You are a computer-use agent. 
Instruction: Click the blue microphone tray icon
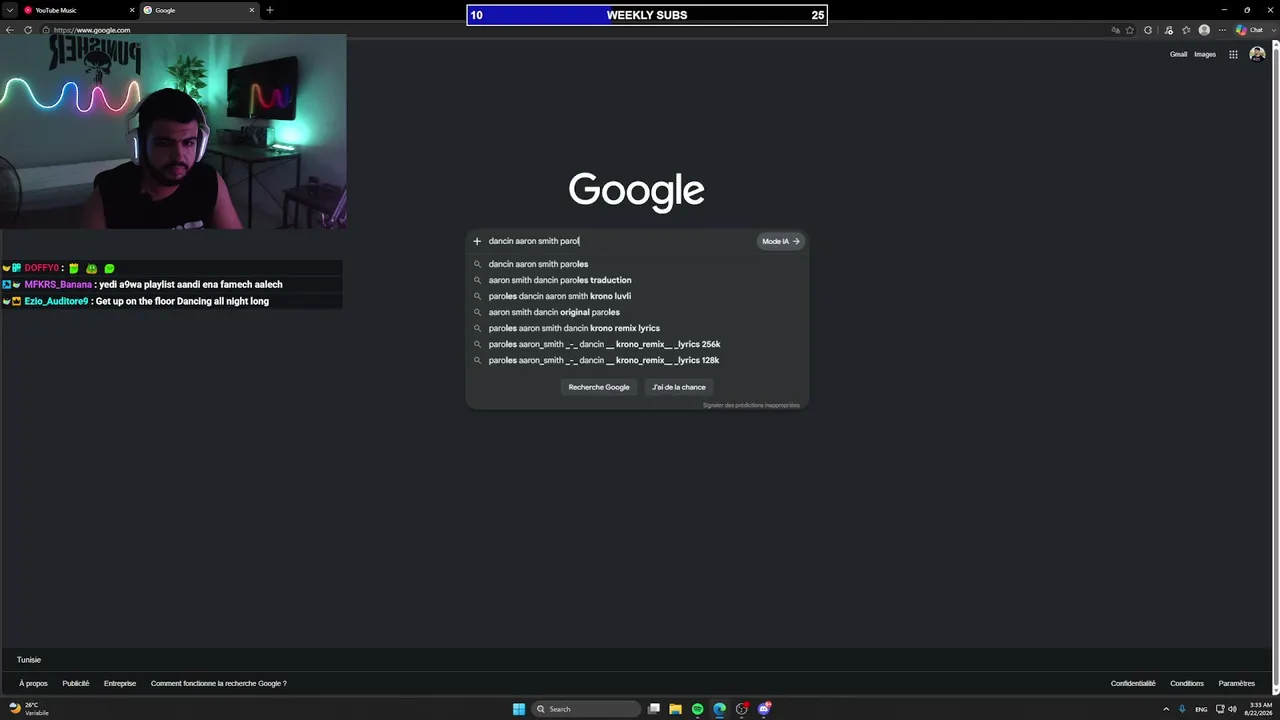1183,709
